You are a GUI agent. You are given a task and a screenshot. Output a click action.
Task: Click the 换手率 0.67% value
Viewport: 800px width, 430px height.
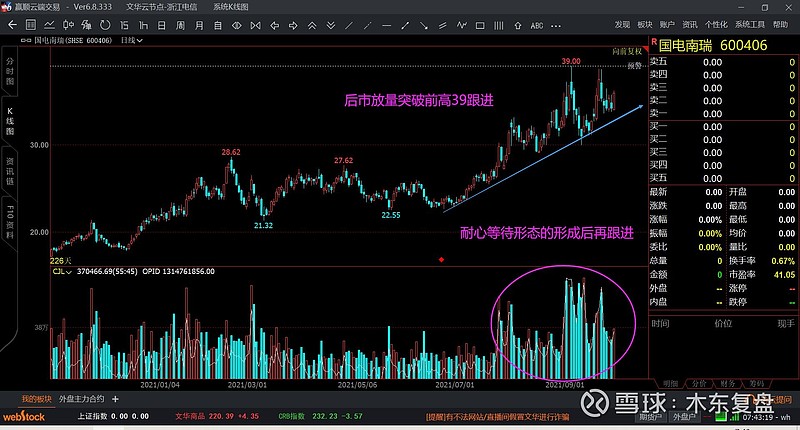tap(783, 261)
